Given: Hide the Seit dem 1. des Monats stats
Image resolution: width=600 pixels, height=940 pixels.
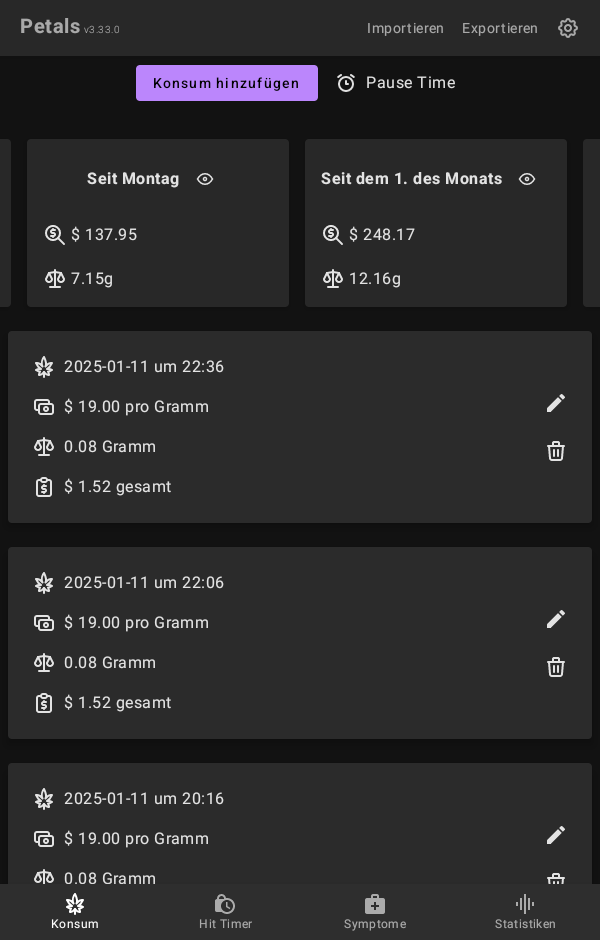Looking at the screenshot, I should pyautogui.click(x=527, y=179).
